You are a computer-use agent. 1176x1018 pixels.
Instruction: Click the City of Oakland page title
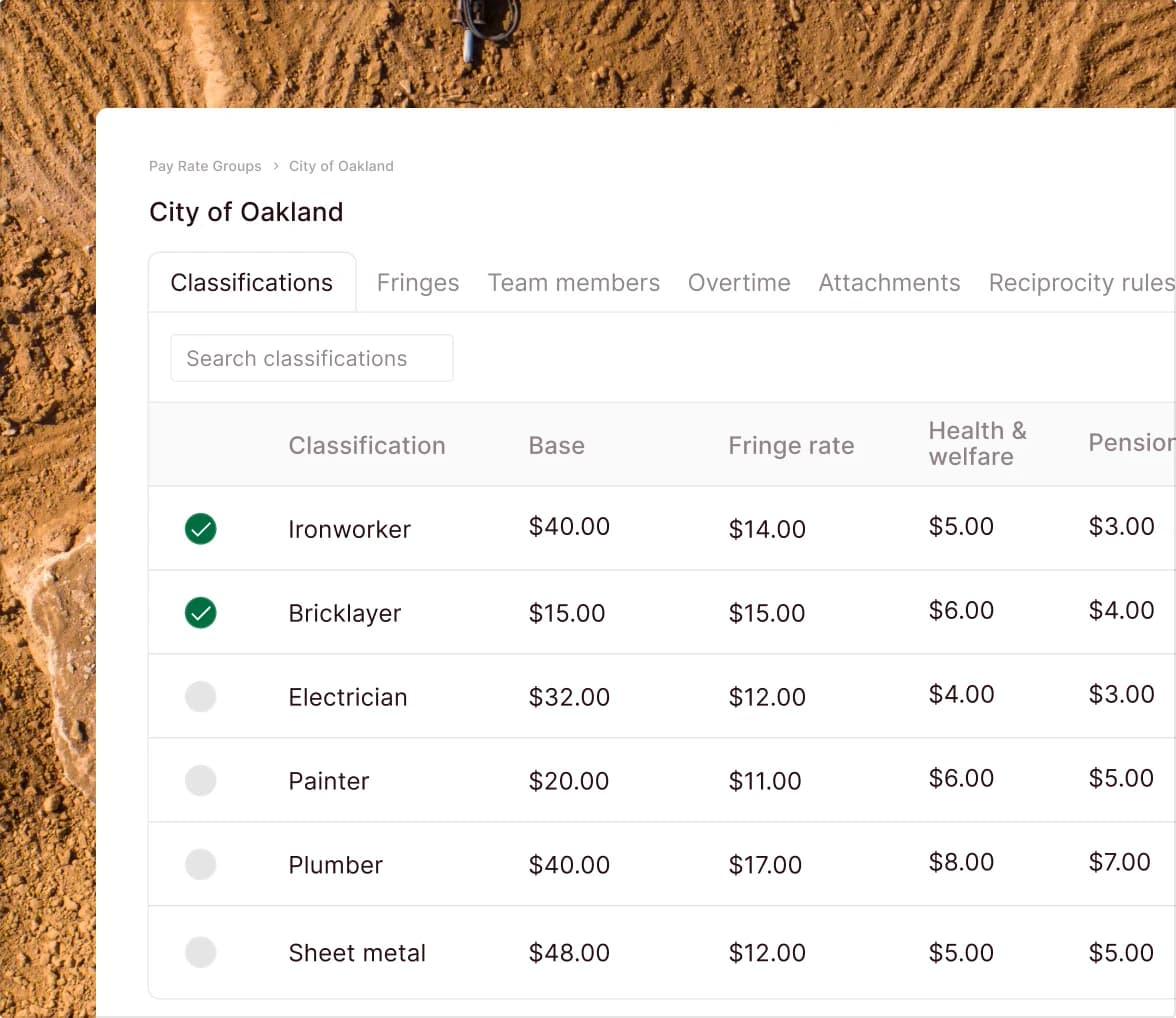[246, 212]
